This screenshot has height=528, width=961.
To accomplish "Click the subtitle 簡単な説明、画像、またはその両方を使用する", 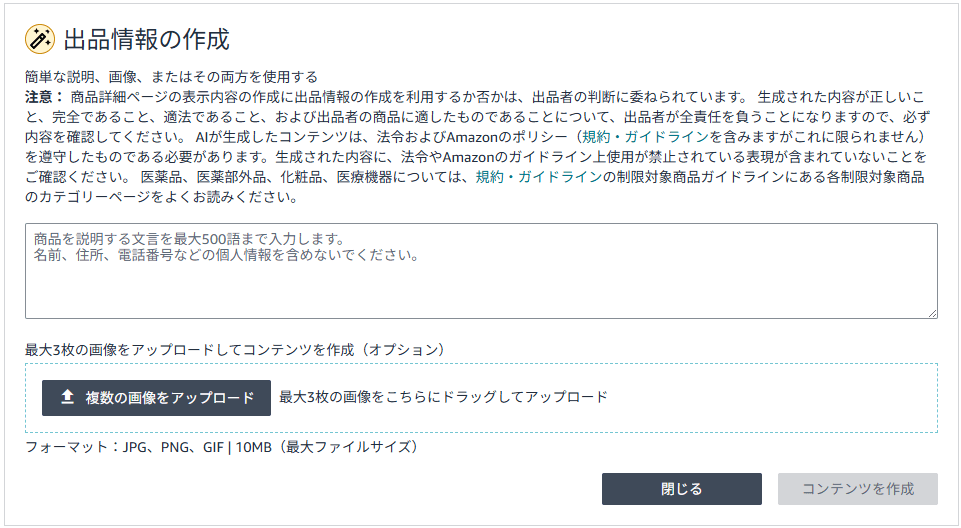I will 172,77.
